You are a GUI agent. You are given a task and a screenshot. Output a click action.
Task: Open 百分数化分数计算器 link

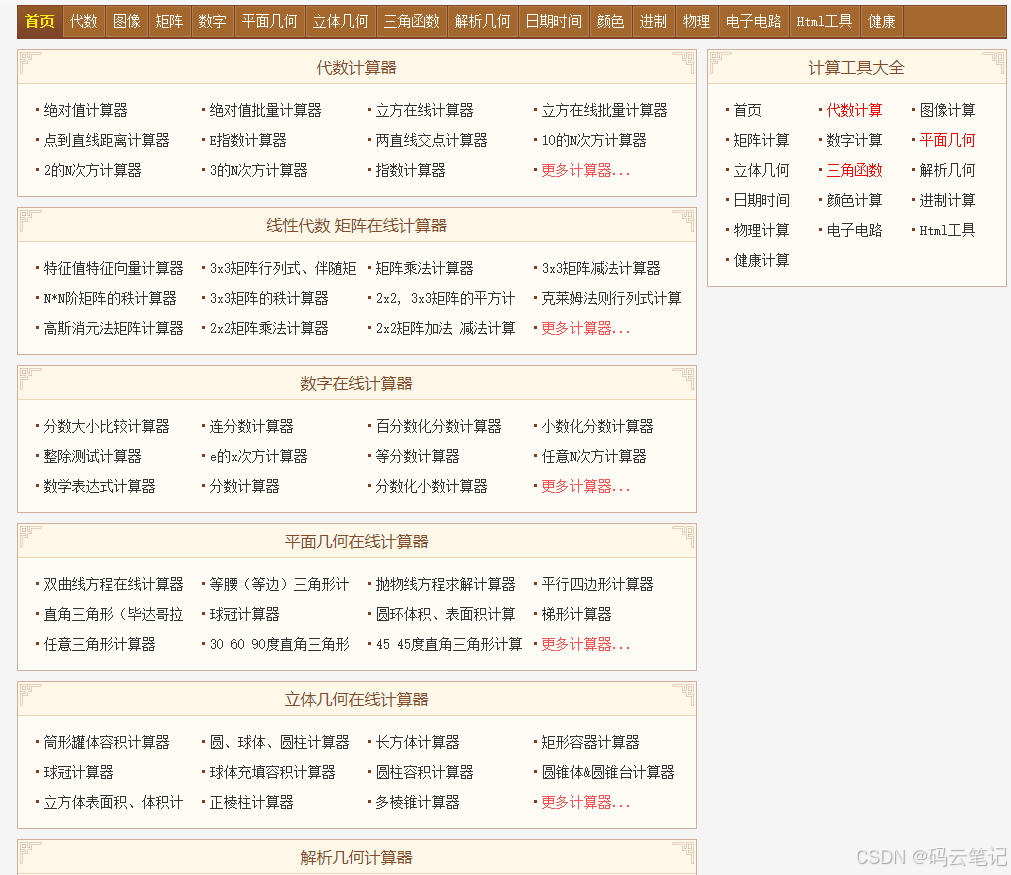(x=438, y=426)
